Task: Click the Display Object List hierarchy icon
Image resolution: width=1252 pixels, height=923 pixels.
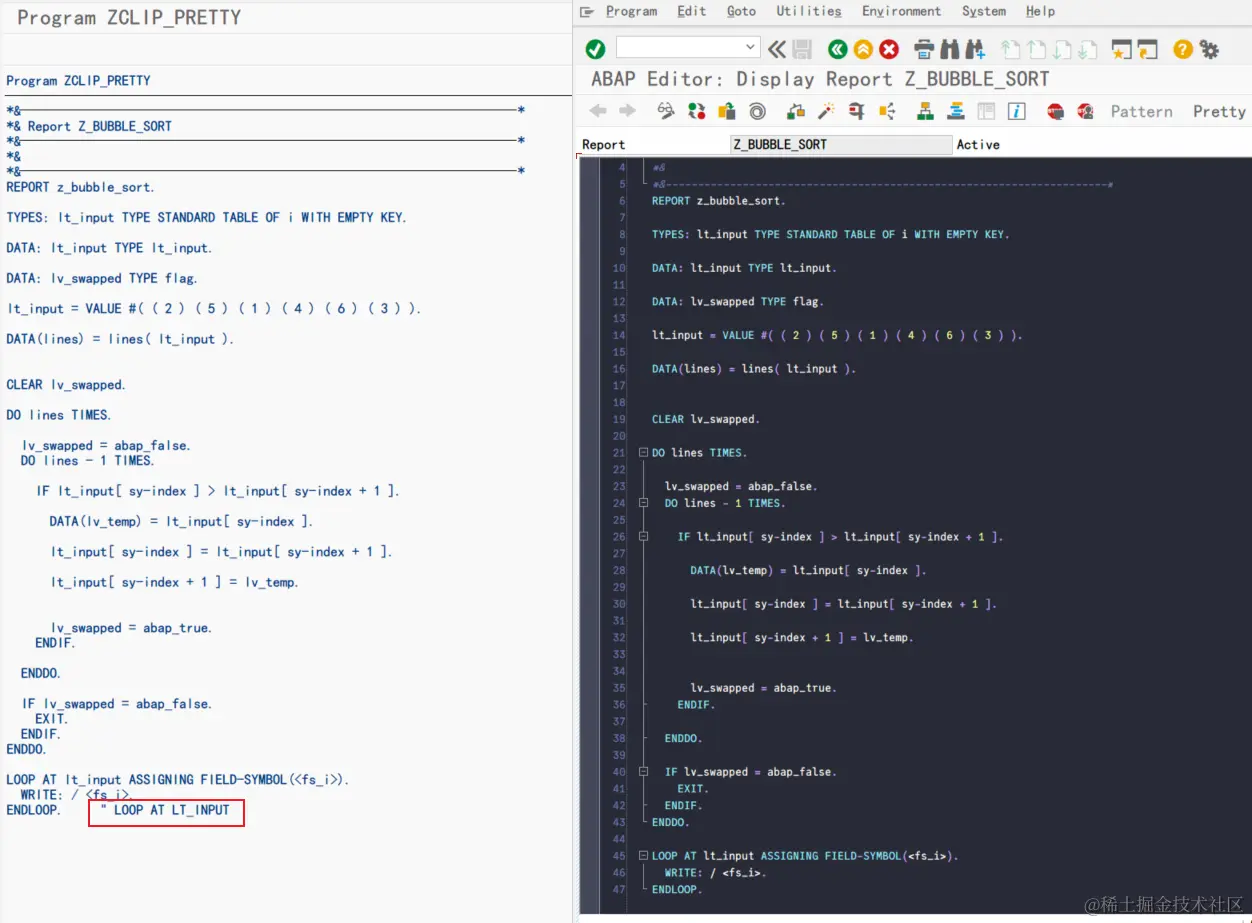Action: [x=925, y=111]
